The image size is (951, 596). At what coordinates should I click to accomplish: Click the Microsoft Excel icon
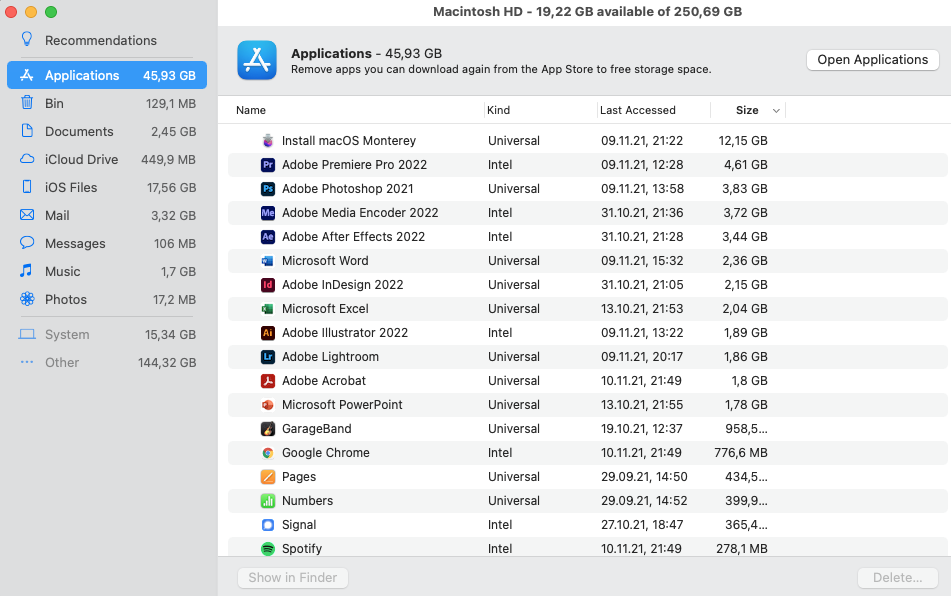267,309
